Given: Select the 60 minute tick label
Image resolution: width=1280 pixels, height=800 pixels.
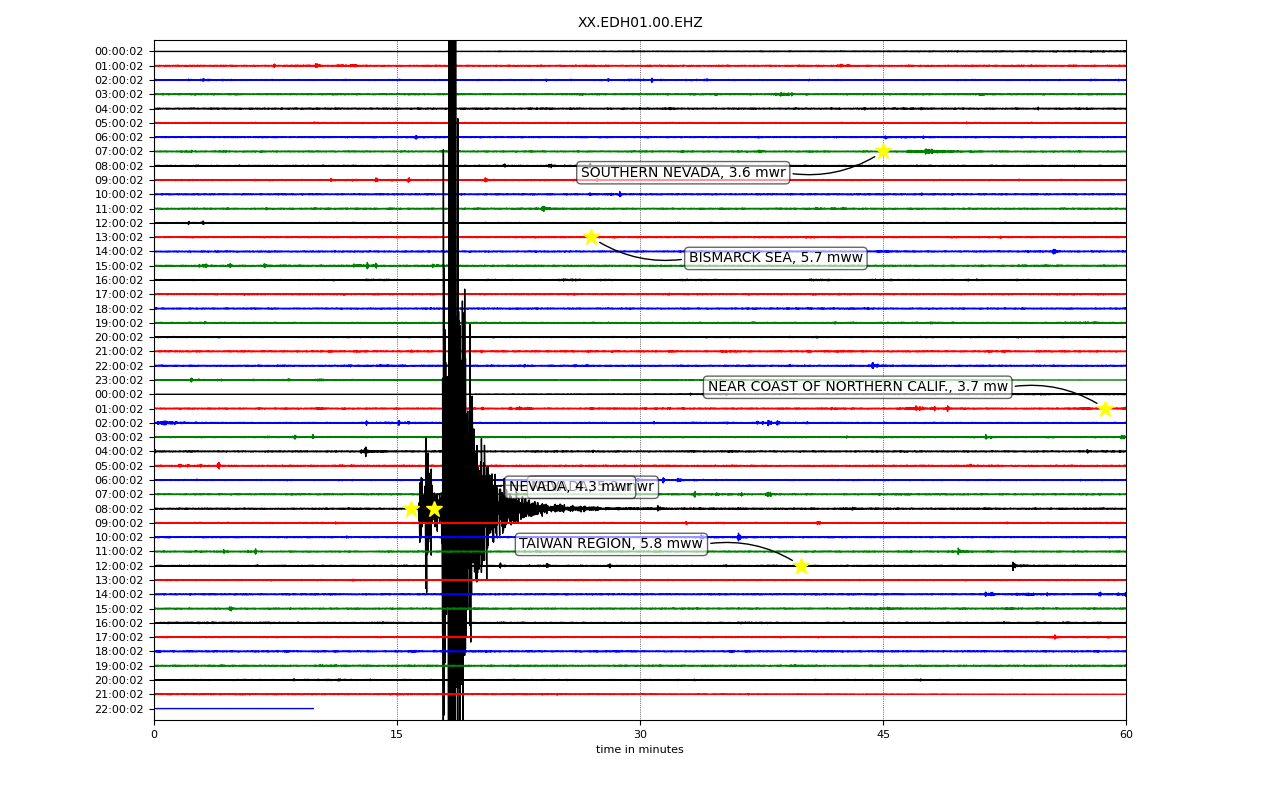Looking at the screenshot, I should [x=1126, y=735].
